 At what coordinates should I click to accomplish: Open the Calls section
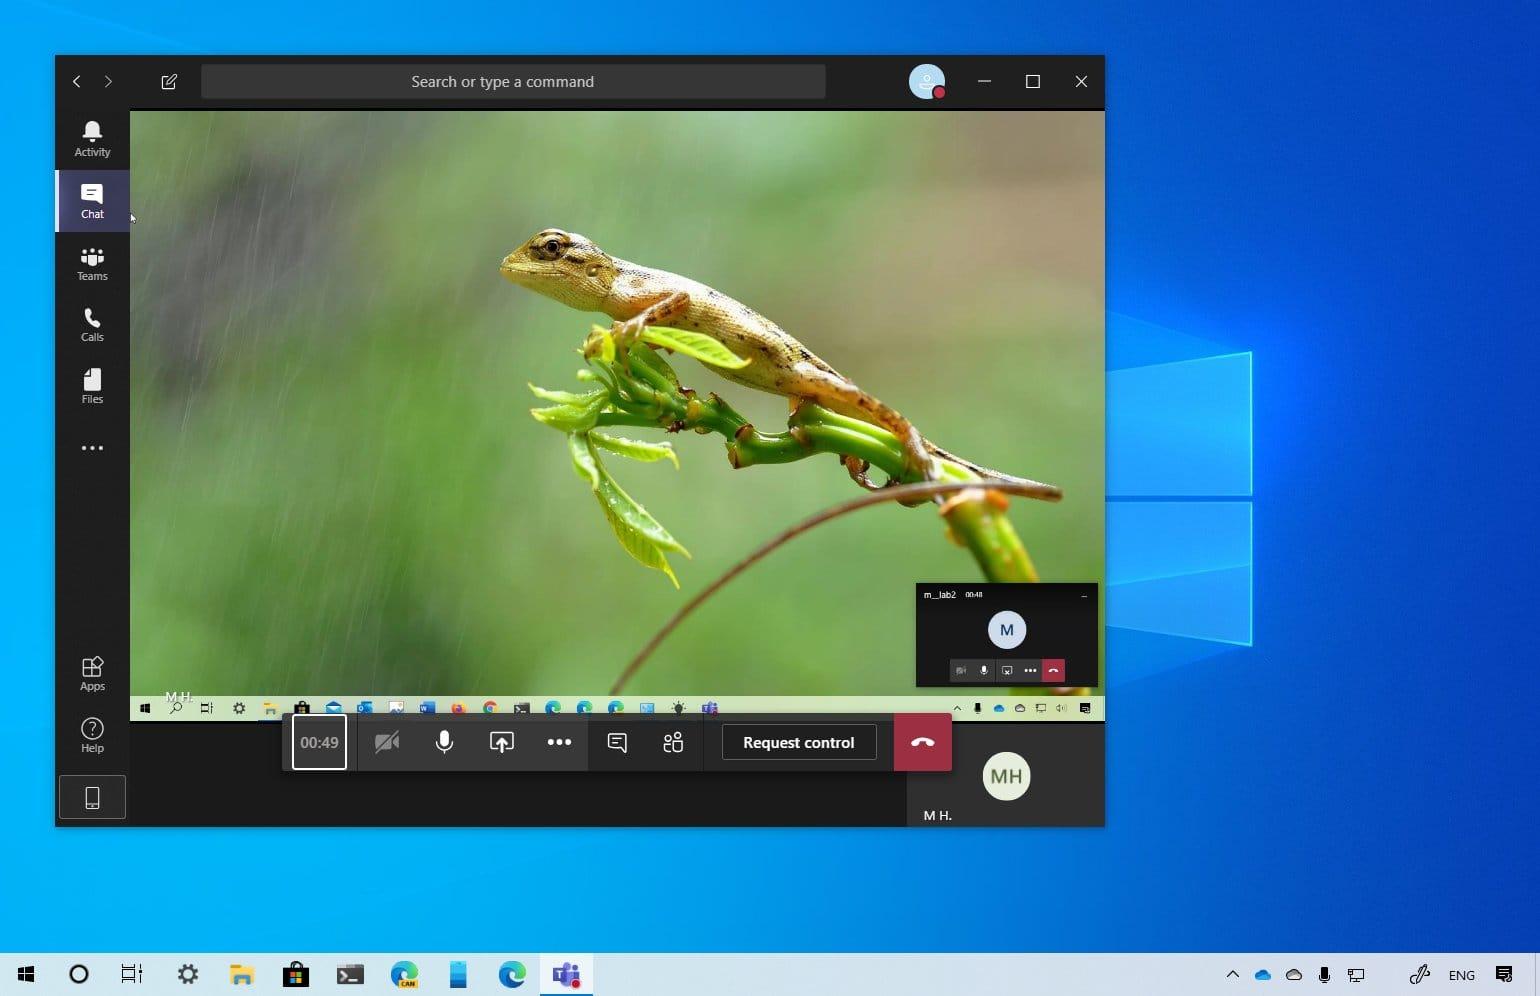(x=92, y=325)
